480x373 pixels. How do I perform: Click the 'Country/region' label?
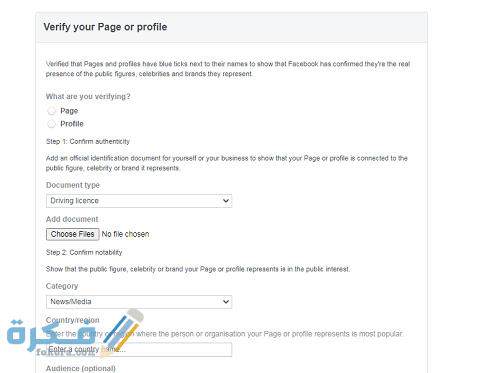click(73, 320)
